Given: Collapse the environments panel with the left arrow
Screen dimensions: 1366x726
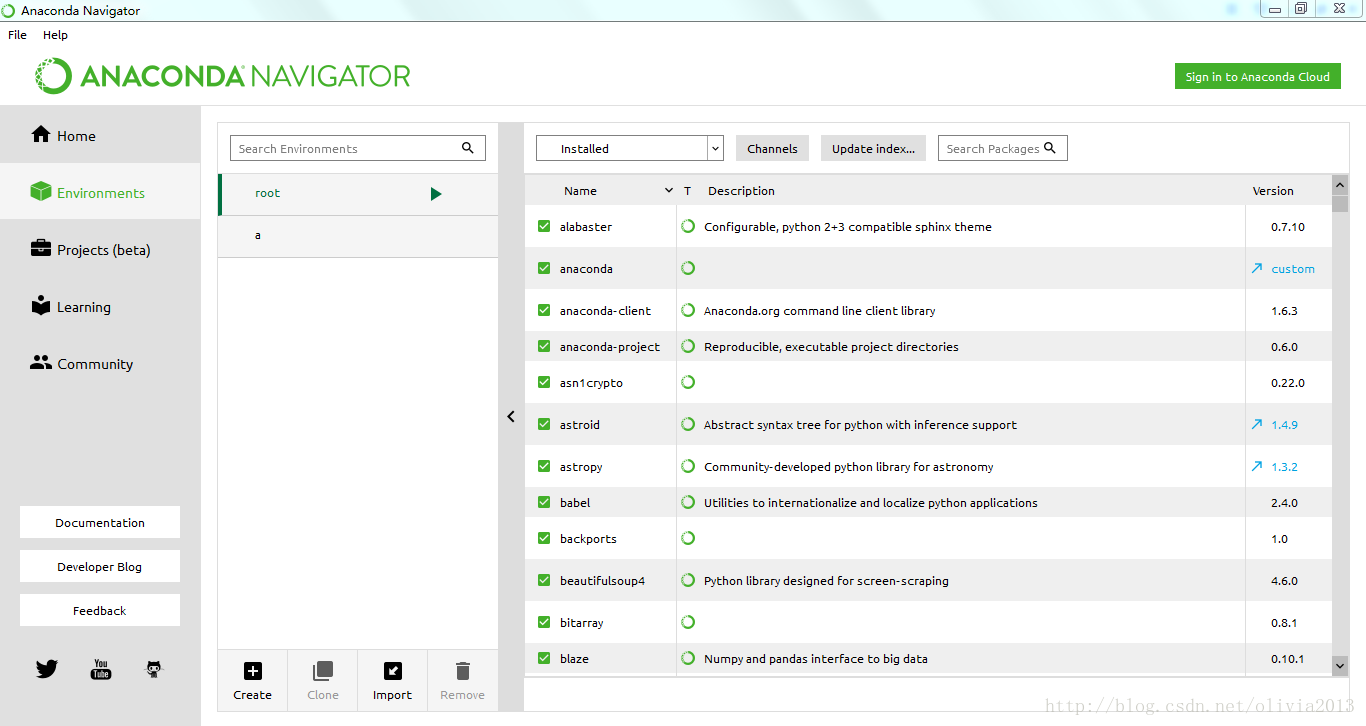Looking at the screenshot, I should (x=511, y=416).
